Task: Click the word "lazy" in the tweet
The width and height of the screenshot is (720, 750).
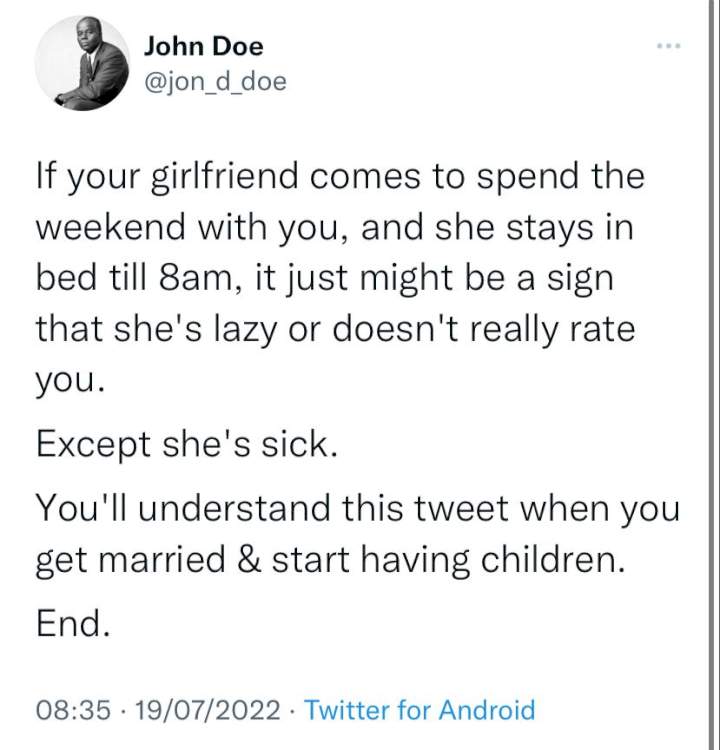Action: click(x=244, y=331)
